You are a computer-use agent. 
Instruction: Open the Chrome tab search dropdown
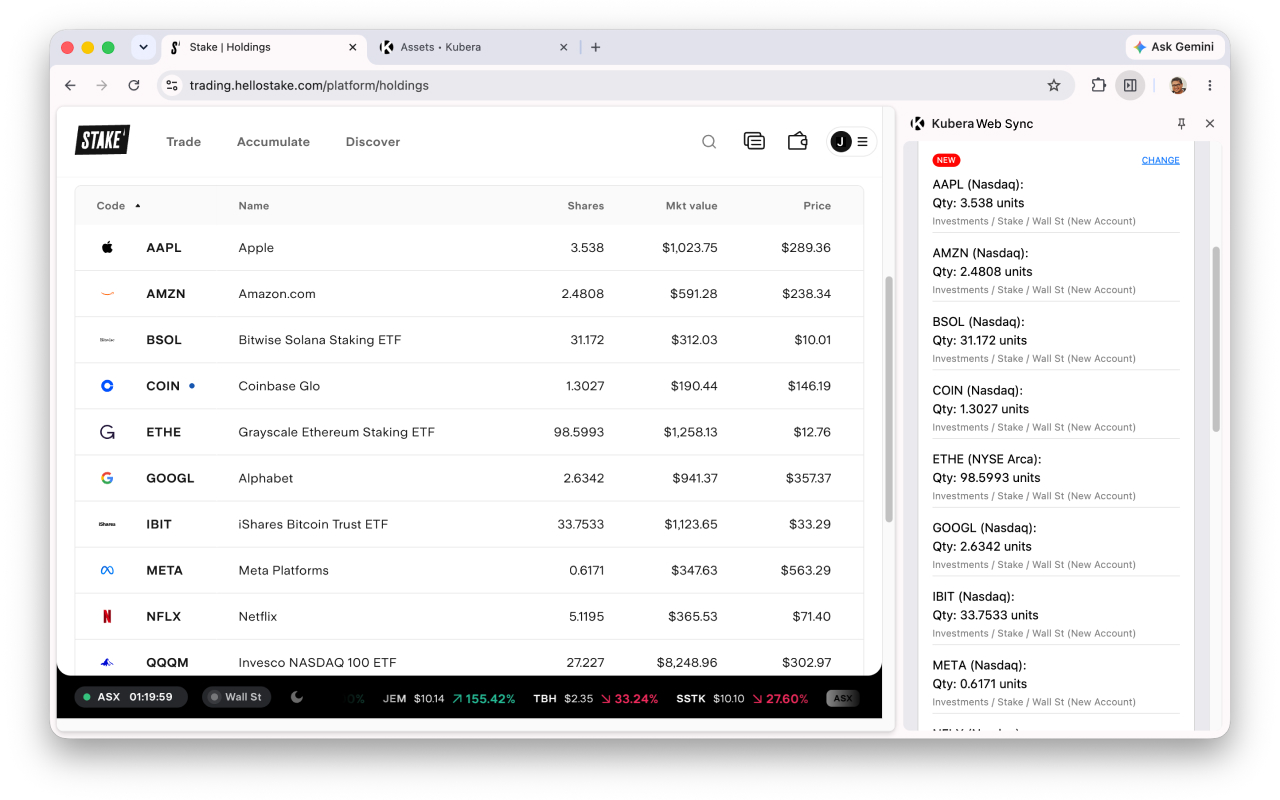click(x=143, y=47)
